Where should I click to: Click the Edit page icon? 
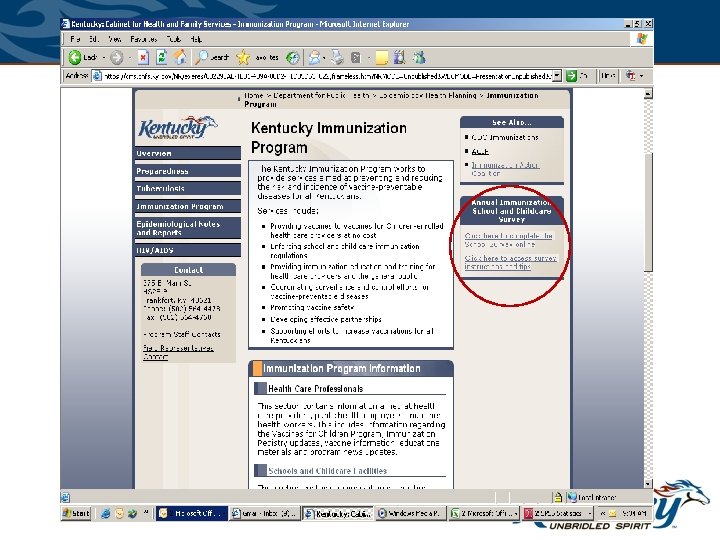(356, 58)
